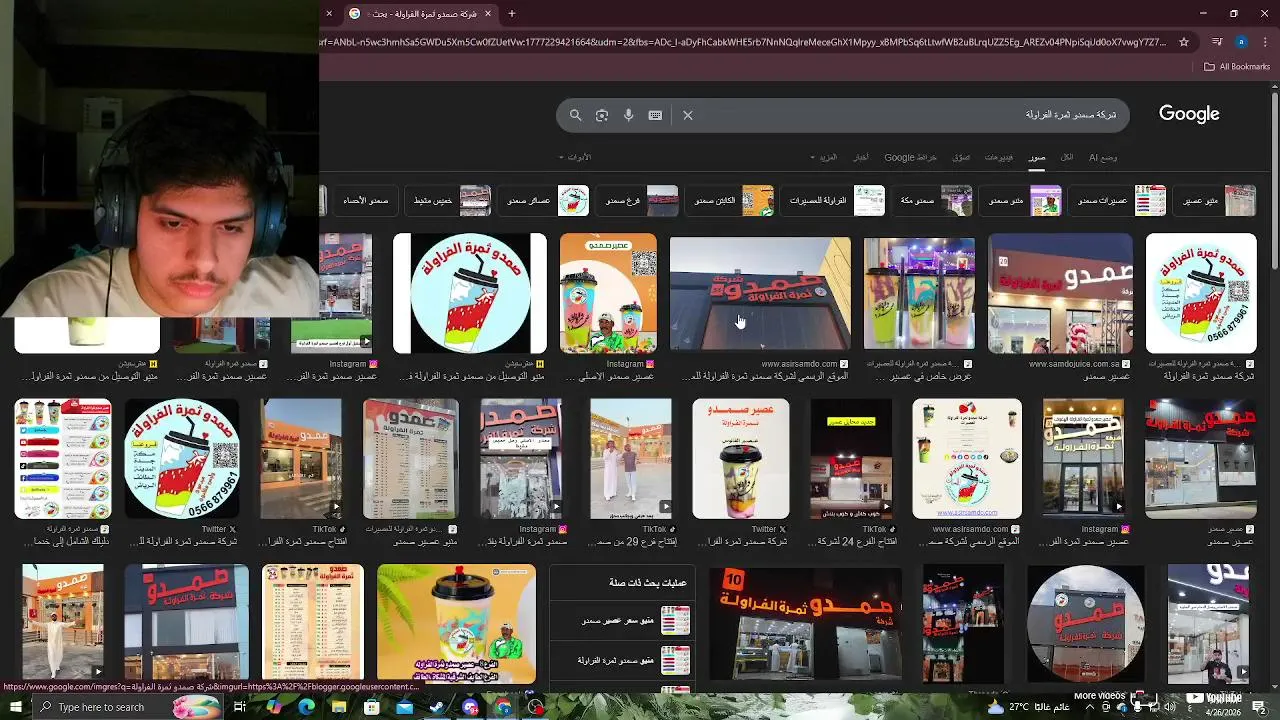This screenshot has width=1280, height=720.
Task: Open Discord from the taskbar
Action: point(470,707)
